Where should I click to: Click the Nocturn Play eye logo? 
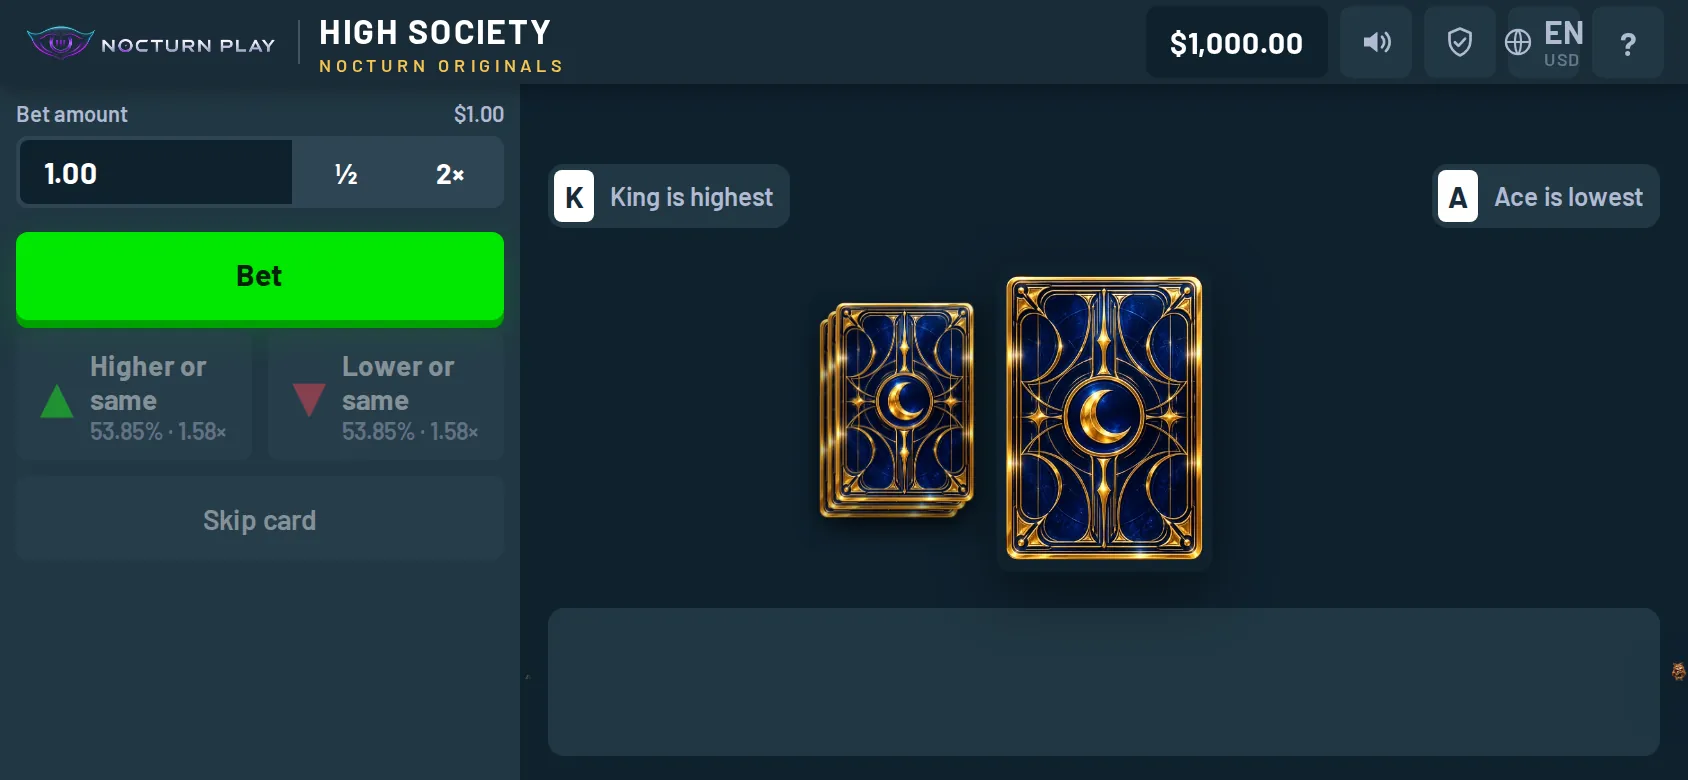pos(60,43)
